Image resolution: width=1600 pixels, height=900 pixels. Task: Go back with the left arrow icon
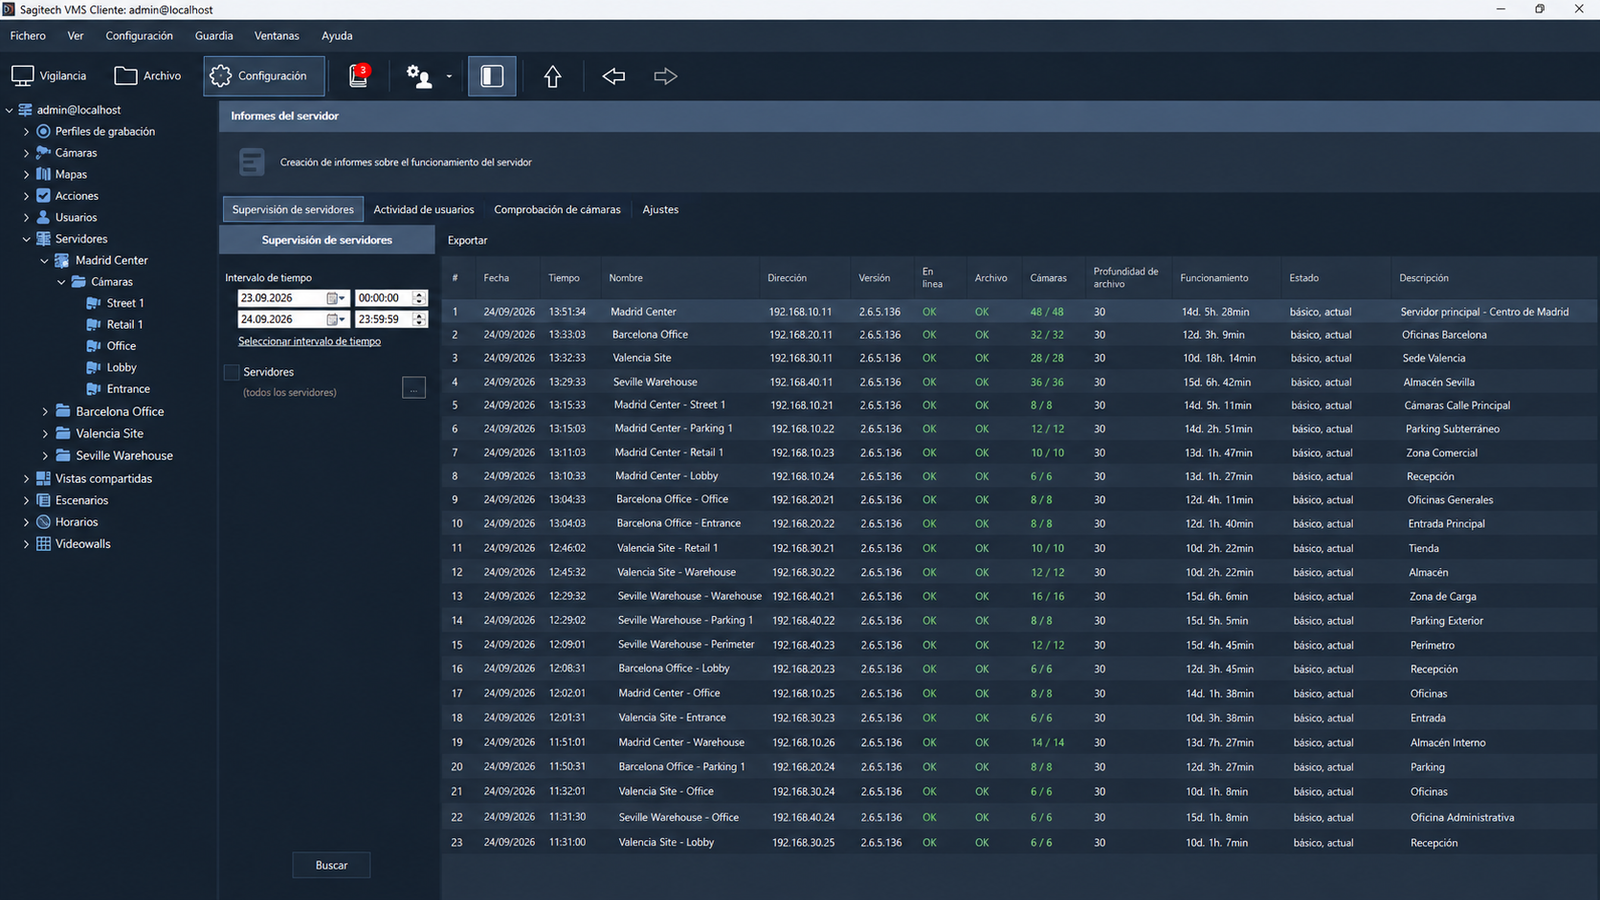(x=614, y=76)
